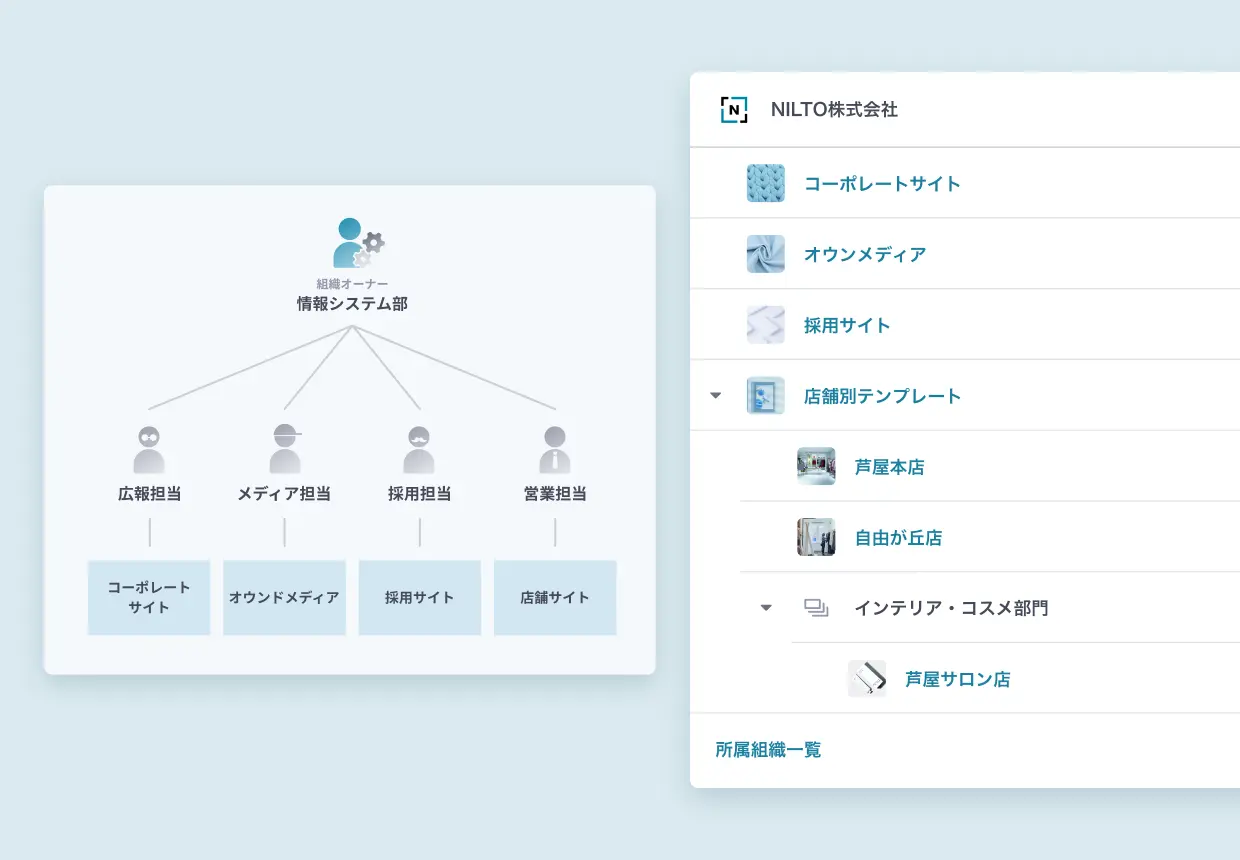Click the 採用担当 person icon with mustache
This screenshot has width=1240, height=860.
tap(420, 450)
